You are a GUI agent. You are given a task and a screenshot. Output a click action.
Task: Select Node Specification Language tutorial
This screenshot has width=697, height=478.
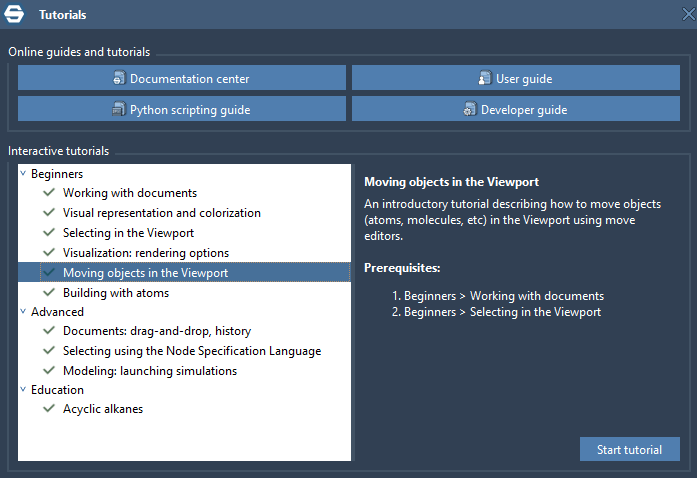192,351
